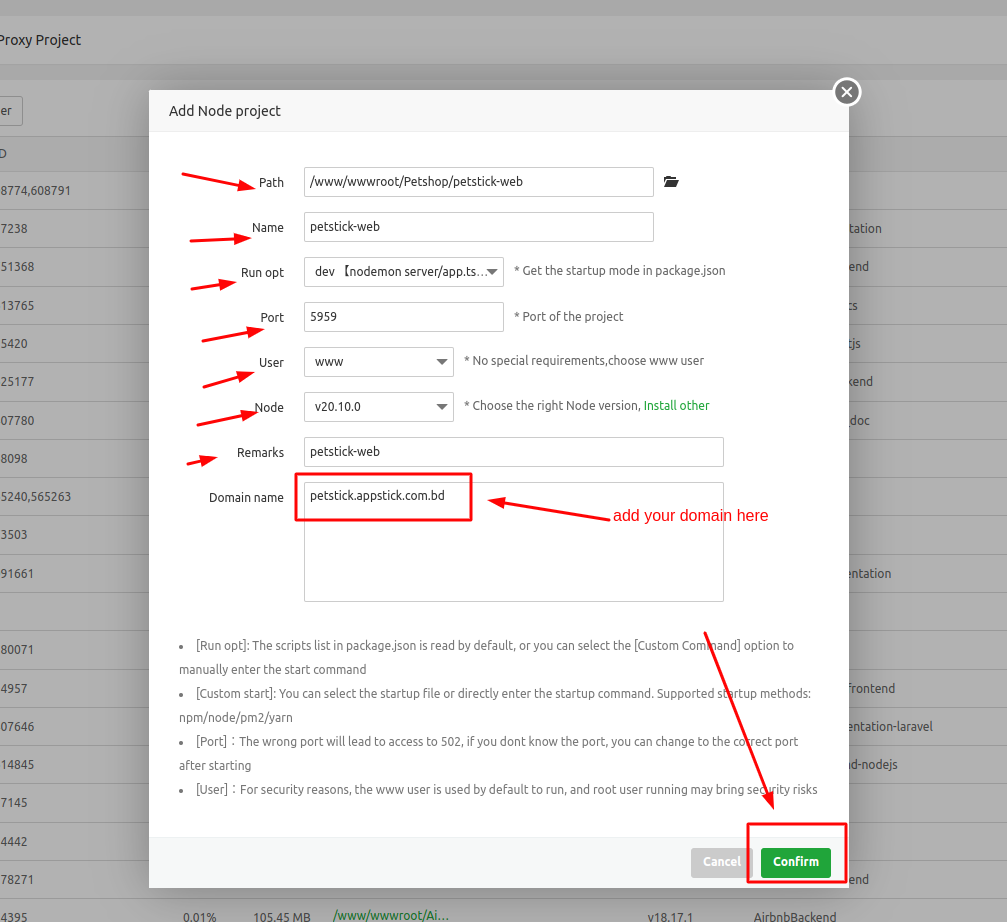Close the Add Node project dialog
Viewport: 1007px width, 922px height.
click(x=847, y=92)
